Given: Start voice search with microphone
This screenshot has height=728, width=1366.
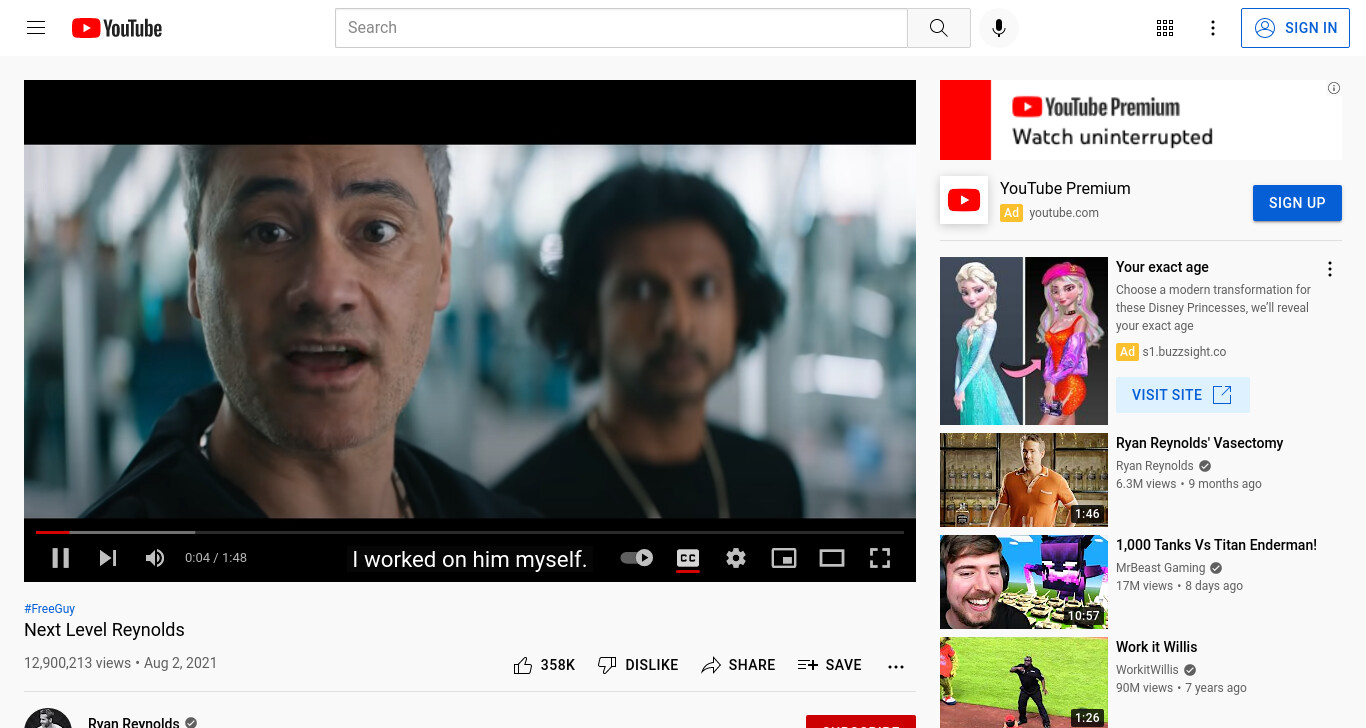Looking at the screenshot, I should coord(998,28).
